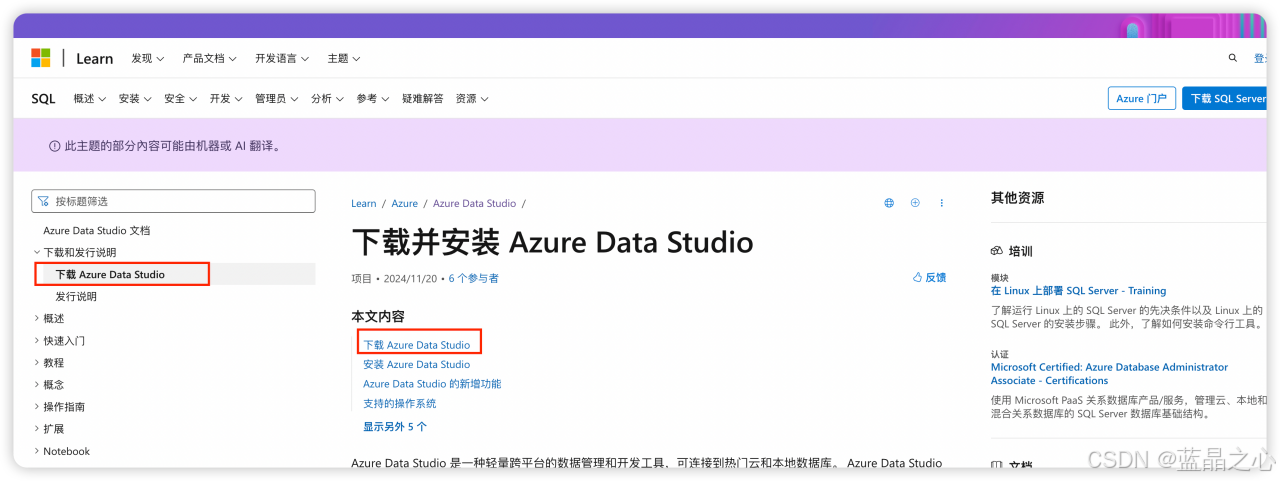The height and width of the screenshot is (481, 1280).
Task: Open 在 Linux 上部署 SQL Server - Training link
Action: [x=1078, y=290]
